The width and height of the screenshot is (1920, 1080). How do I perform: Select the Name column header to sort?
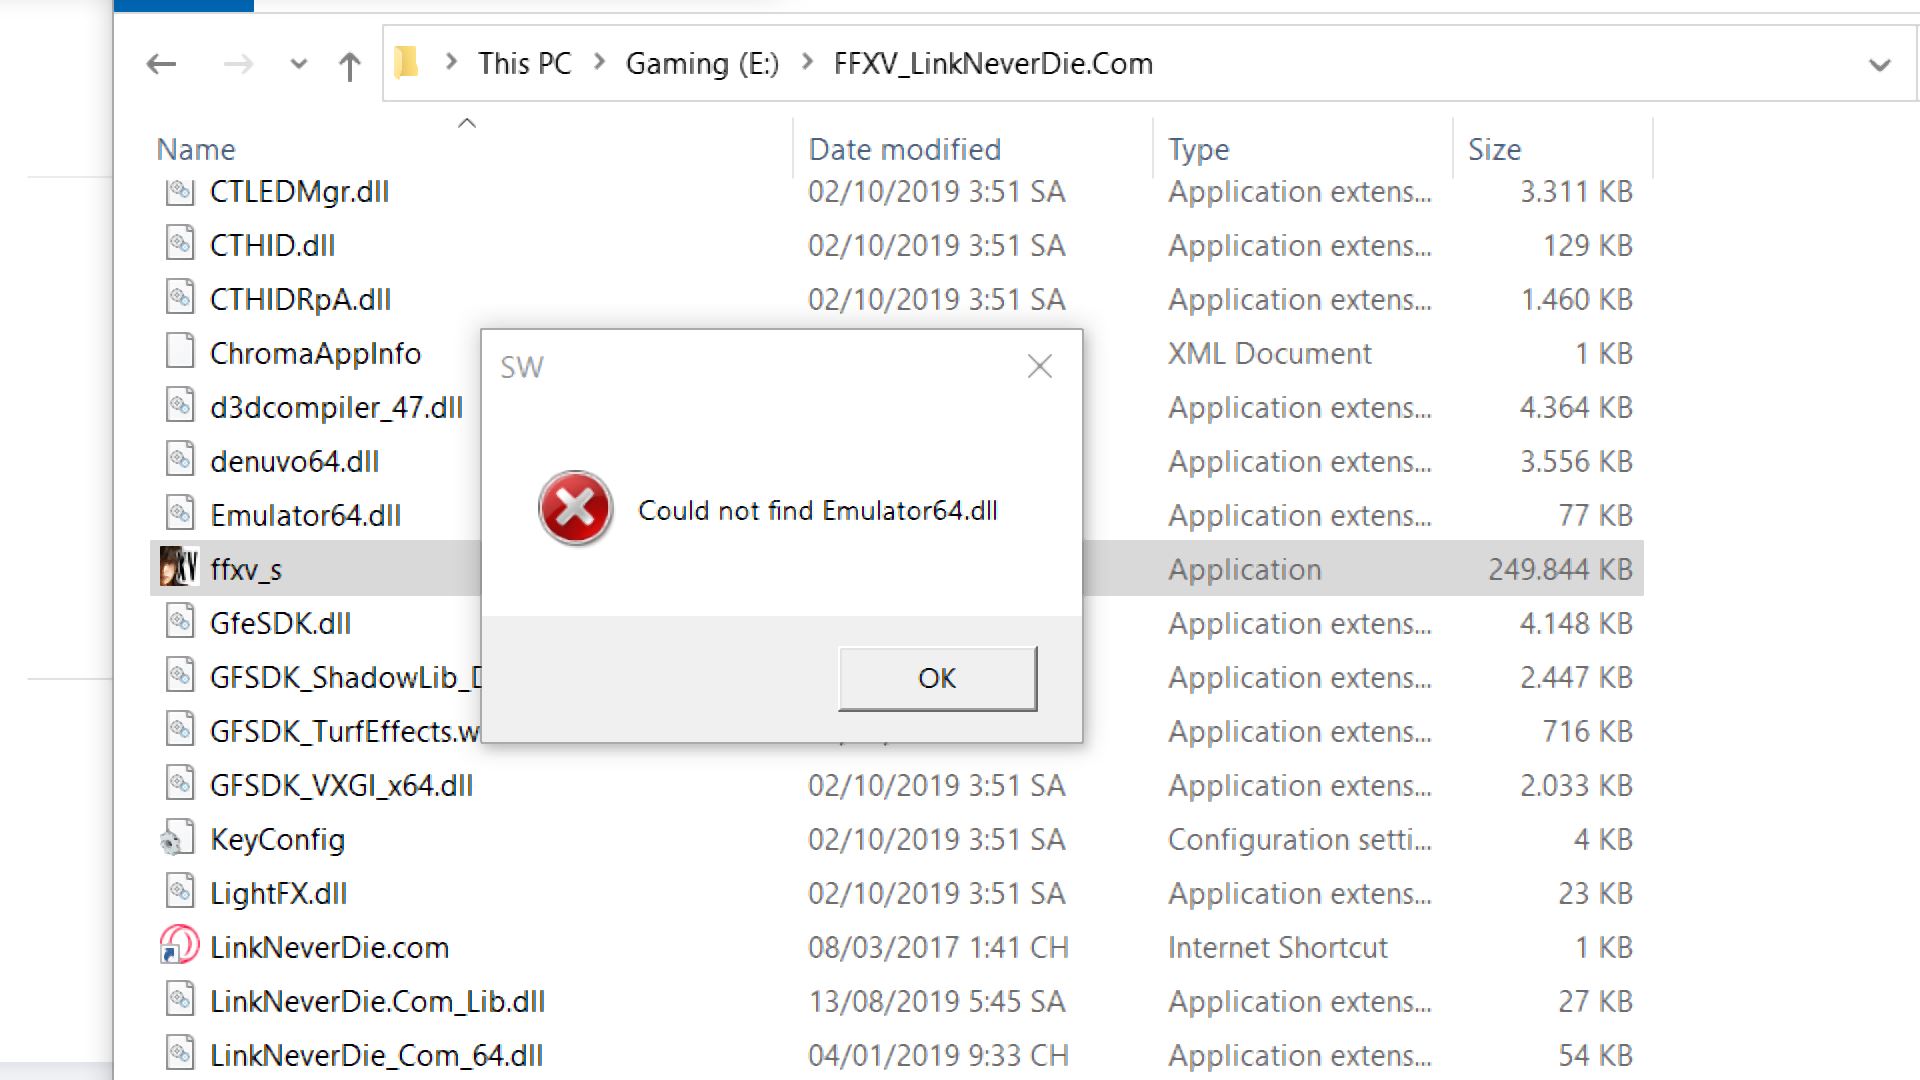click(195, 149)
